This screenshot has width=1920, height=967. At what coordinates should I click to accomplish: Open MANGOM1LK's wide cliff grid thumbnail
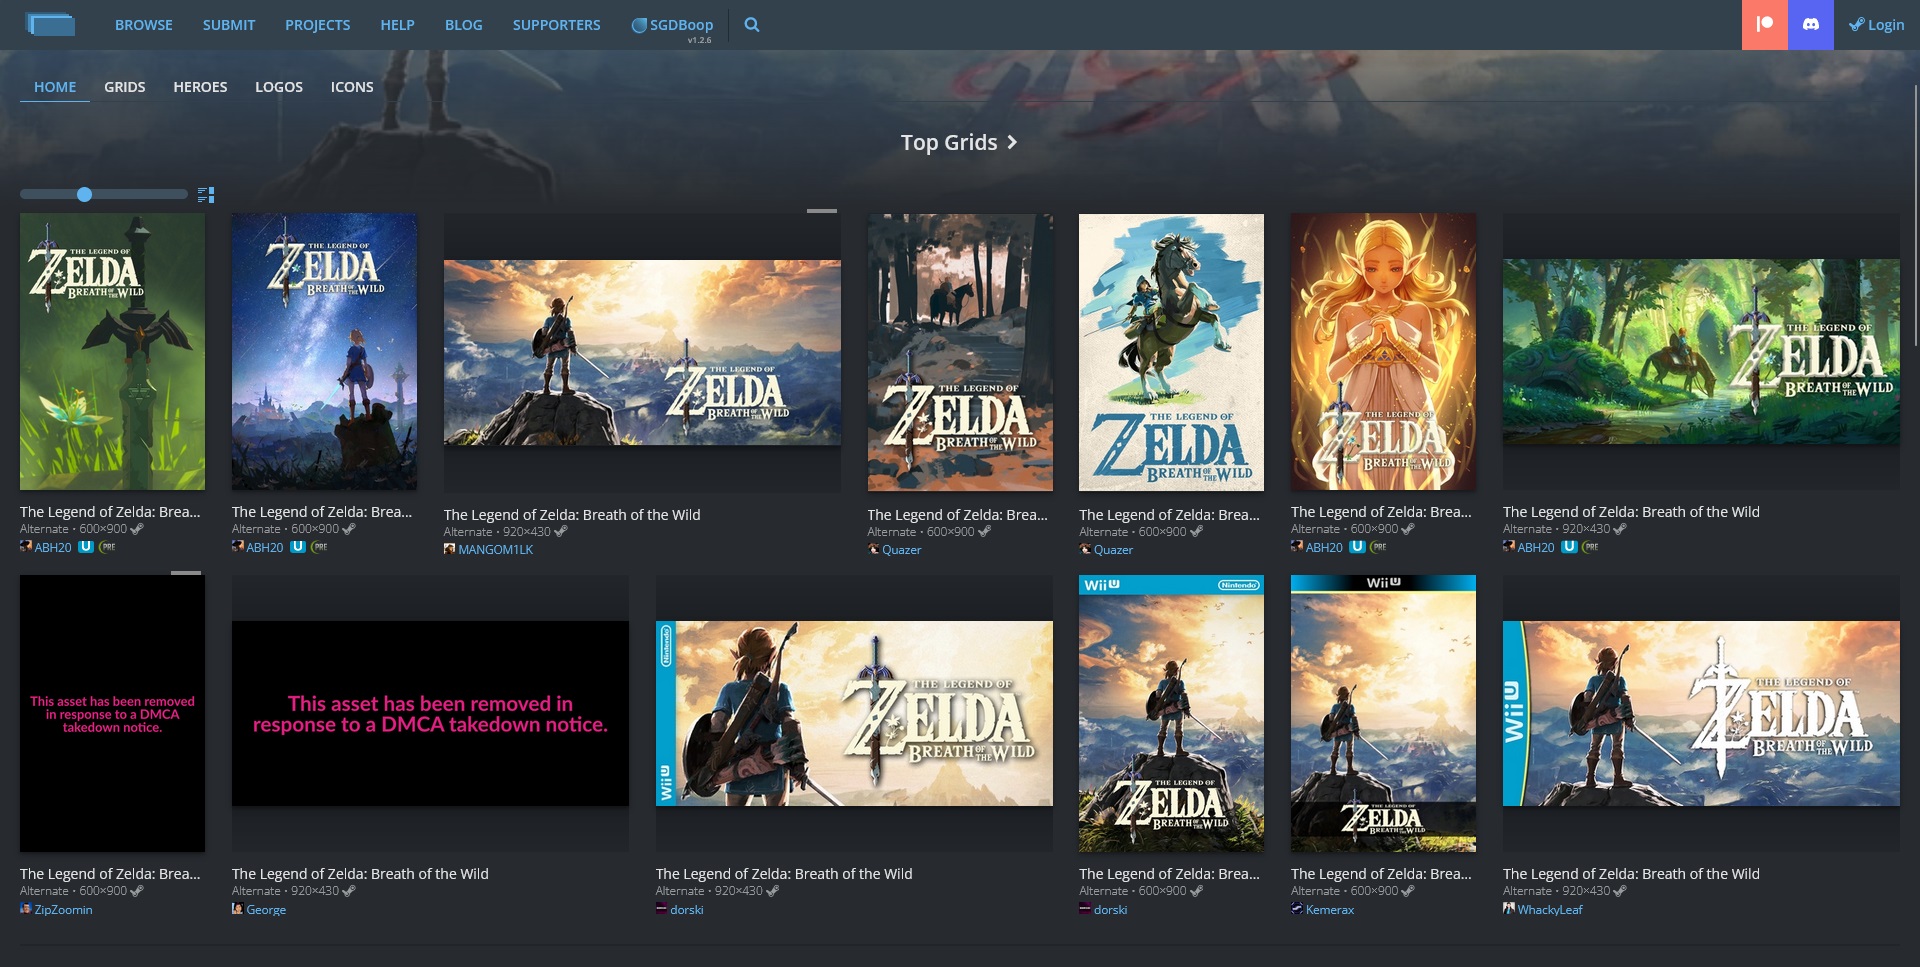(642, 352)
